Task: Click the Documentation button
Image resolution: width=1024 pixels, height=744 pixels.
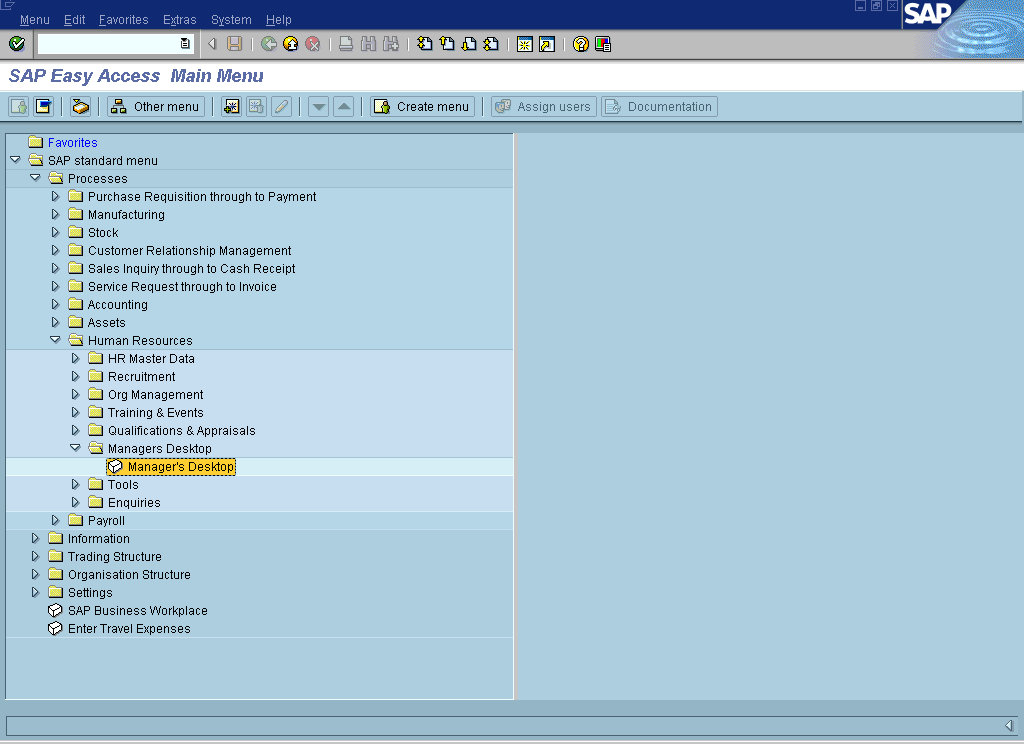Action: [x=660, y=106]
